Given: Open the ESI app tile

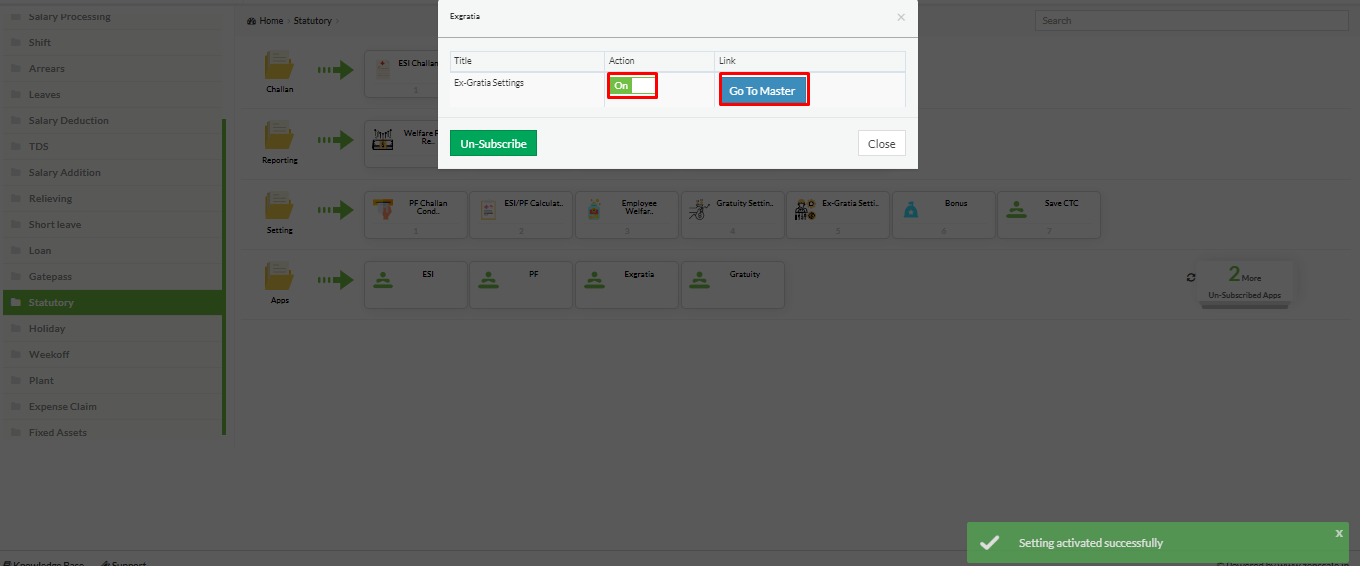Looking at the screenshot, I should (416, 285).
